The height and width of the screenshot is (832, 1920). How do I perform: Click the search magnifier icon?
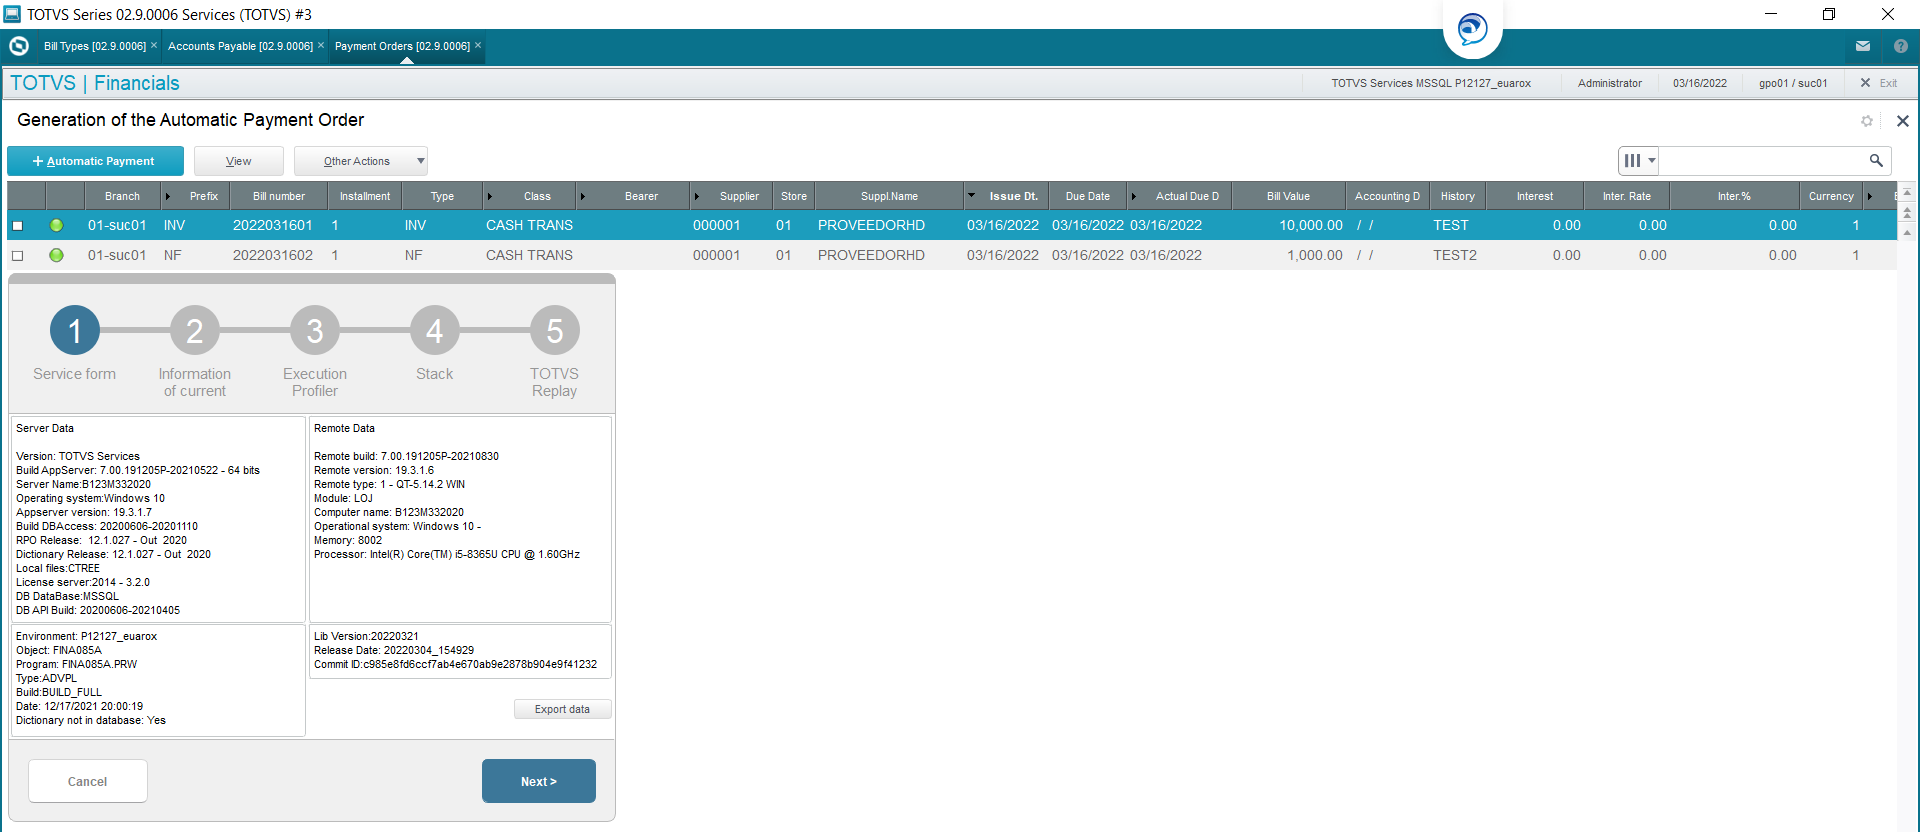[1876, 160]
